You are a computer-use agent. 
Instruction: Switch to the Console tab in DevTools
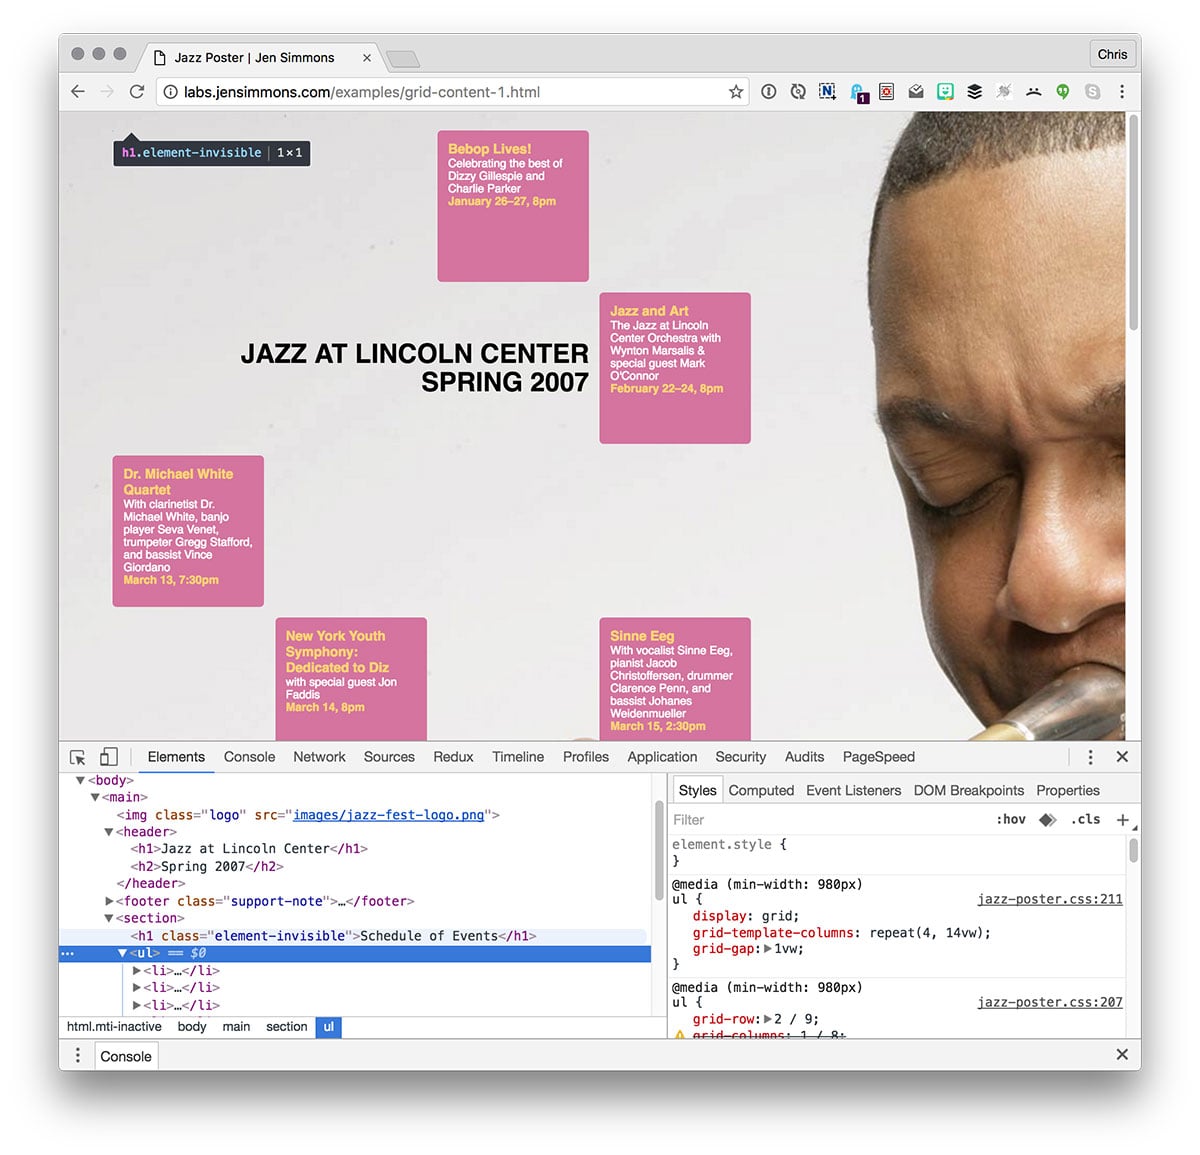pos(249,757)
